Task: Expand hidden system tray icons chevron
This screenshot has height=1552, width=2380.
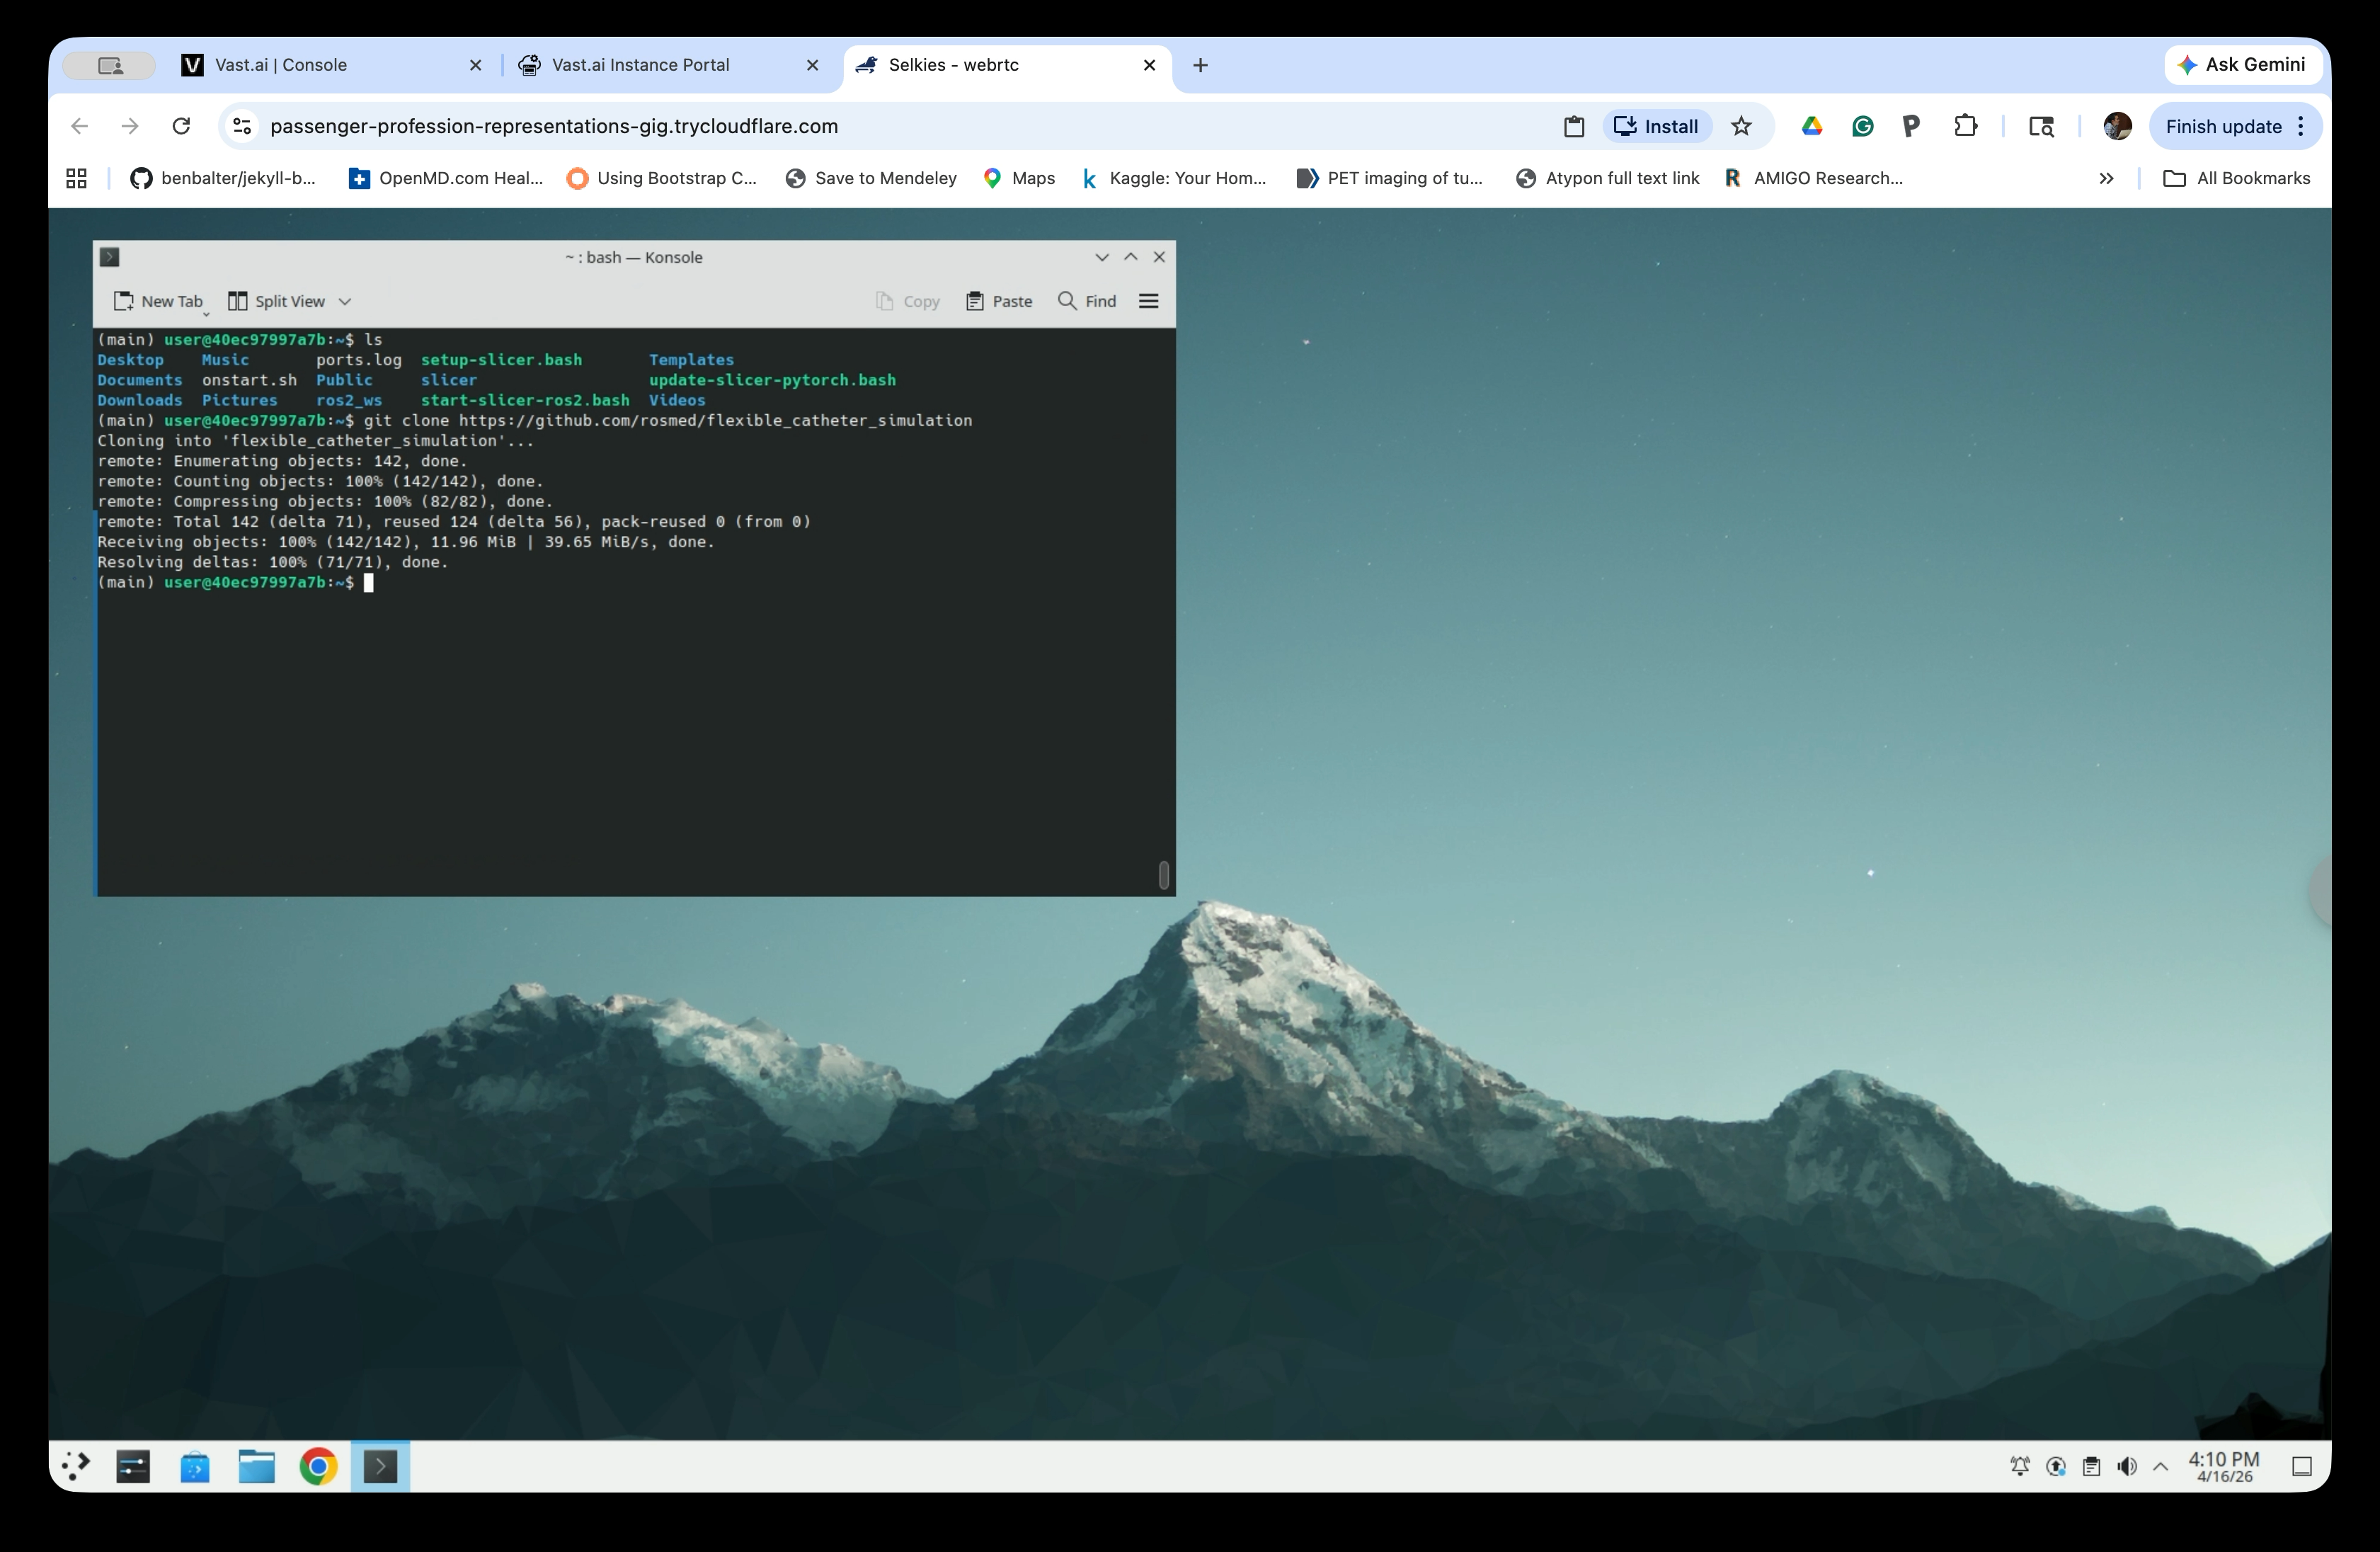Action: (x=2161, y=1466)
